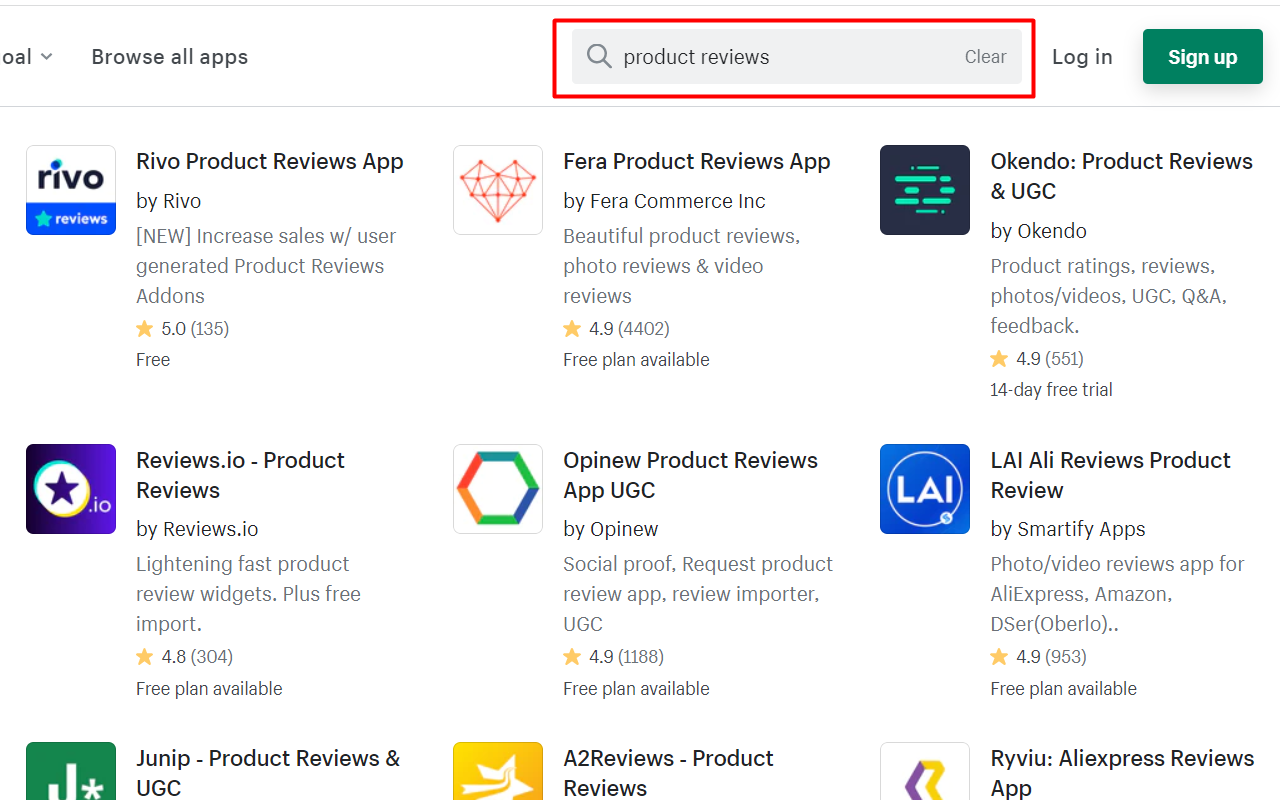Screen dimensions: 1280x800
Task: Click the 'by Okendo' developer text
Action: (1038, 231)
